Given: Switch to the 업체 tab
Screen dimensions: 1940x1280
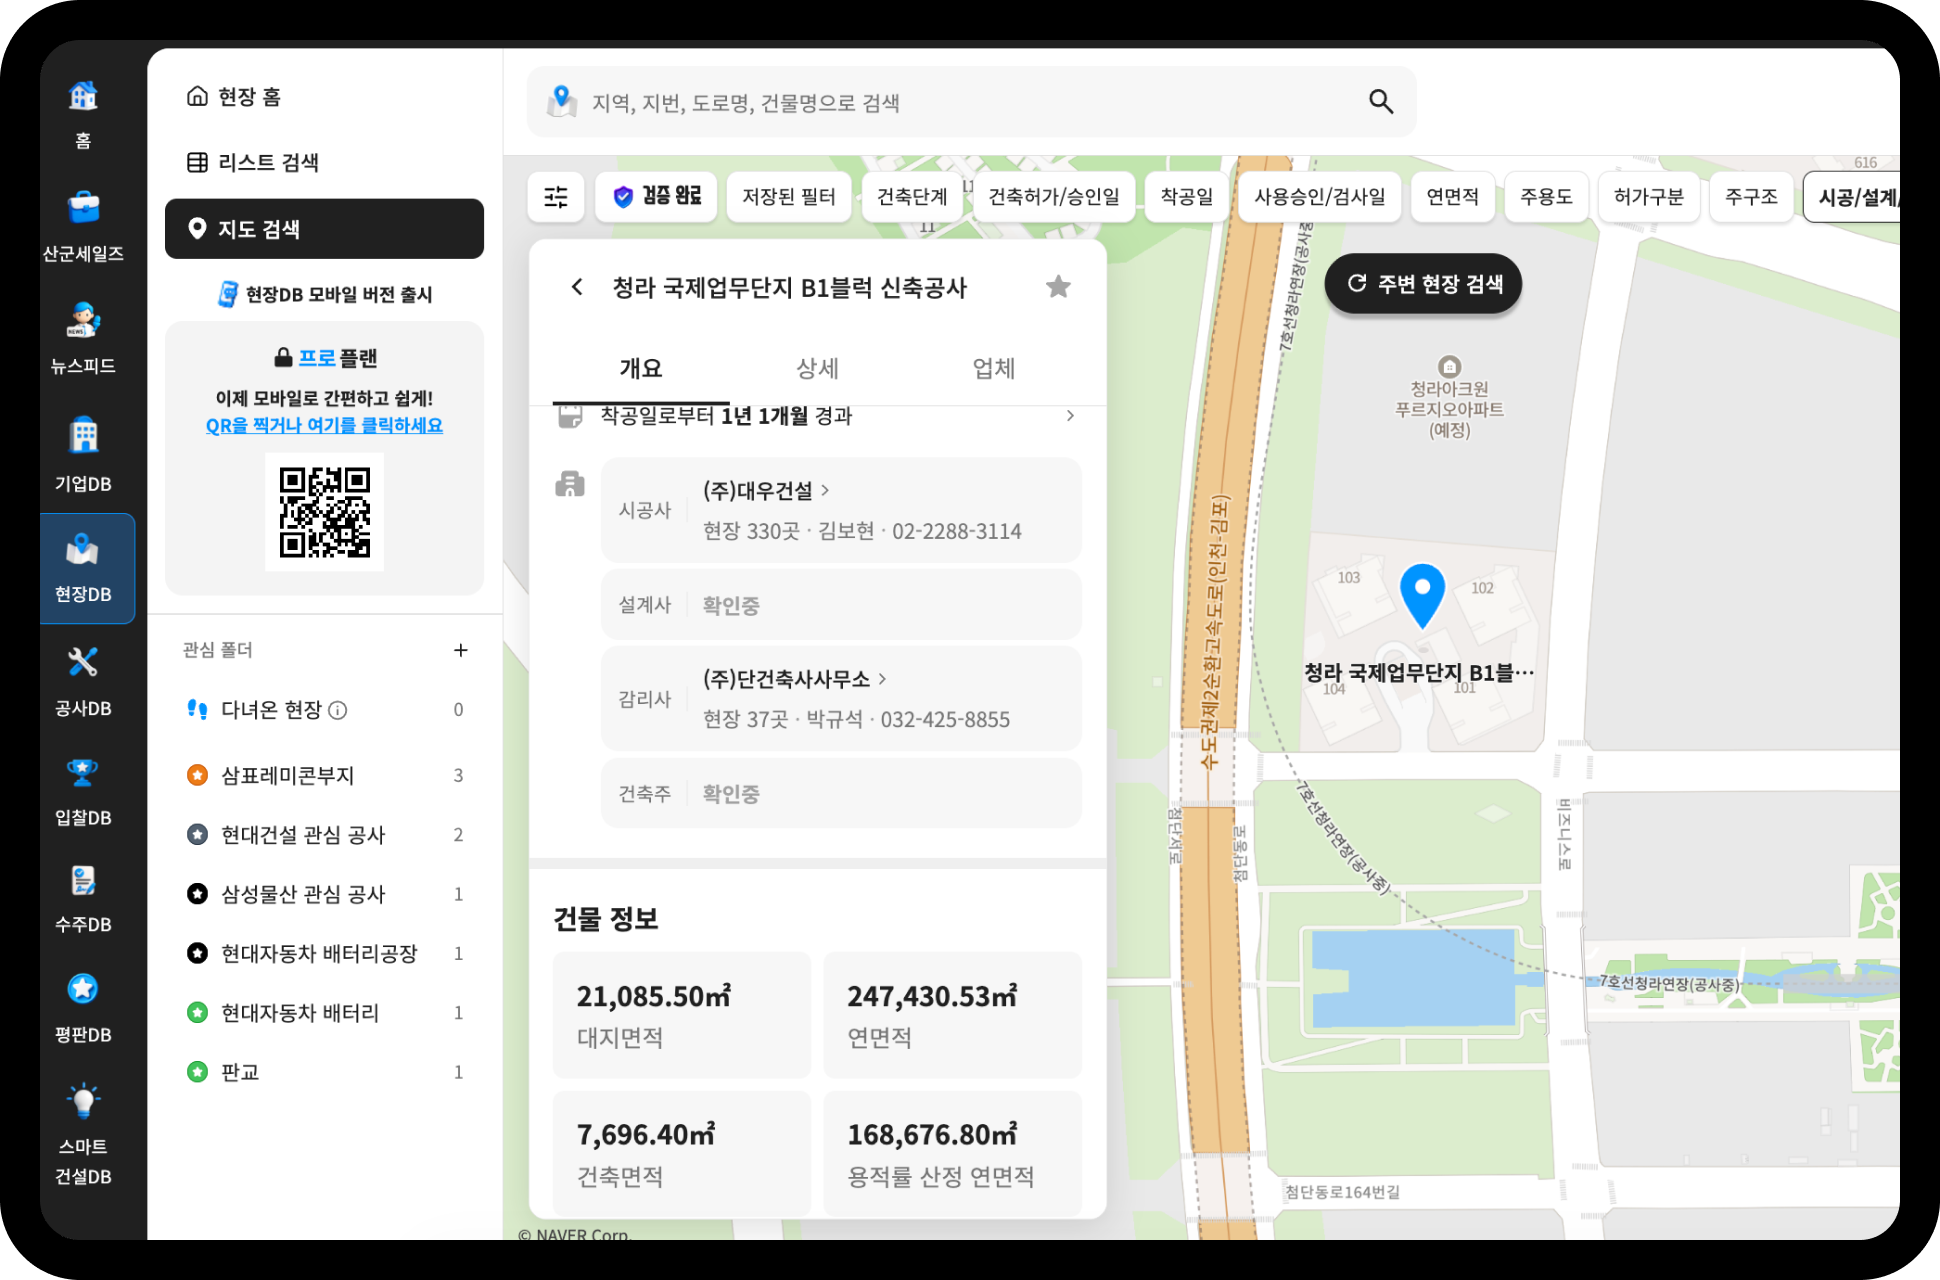Looking at the screenshot, I should pyautogui.click(x=994, y=368).
